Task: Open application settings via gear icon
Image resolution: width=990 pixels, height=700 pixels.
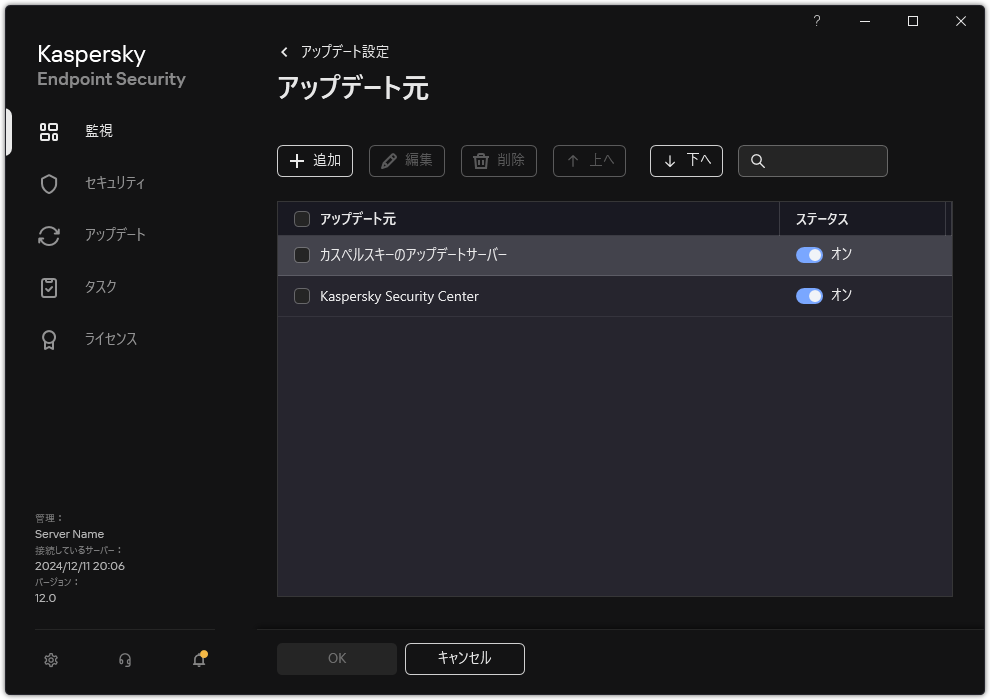Action: [50, 660]
